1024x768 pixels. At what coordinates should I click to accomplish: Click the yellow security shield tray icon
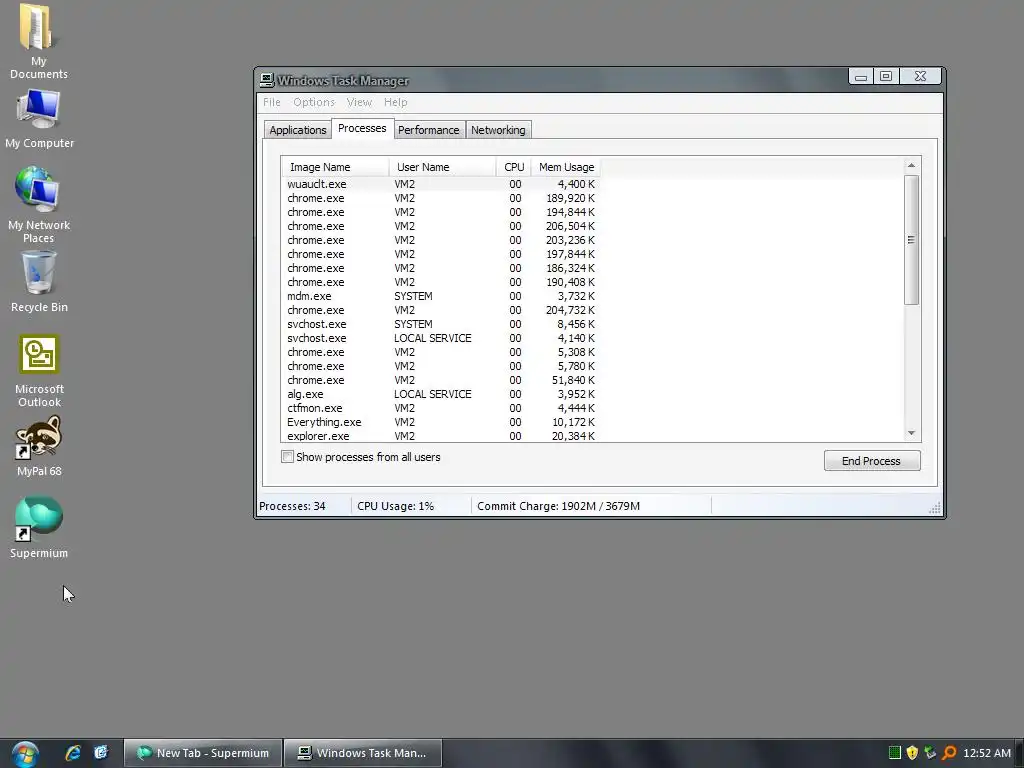point(912,753)
